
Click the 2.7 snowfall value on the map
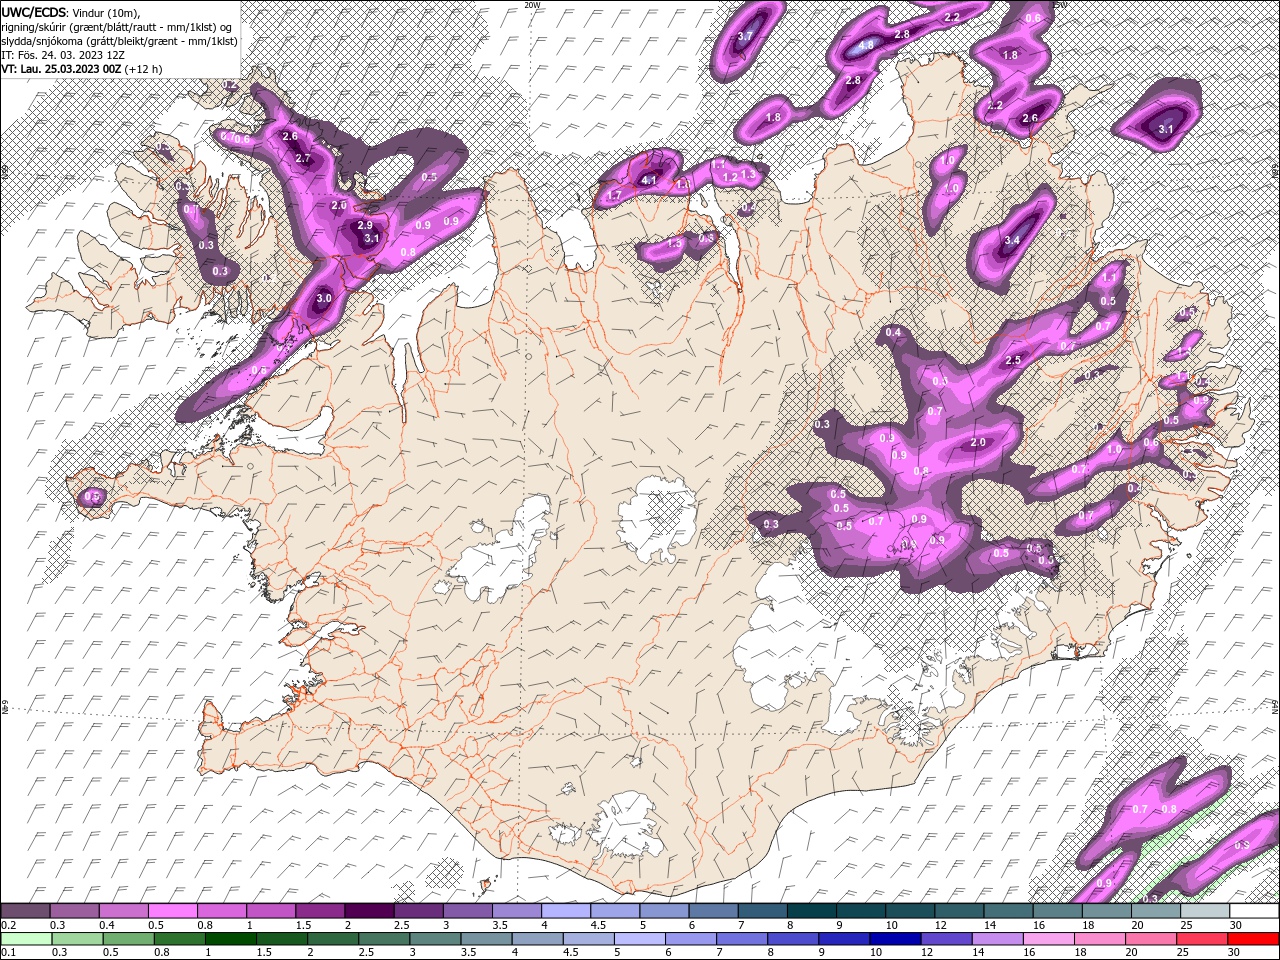pyautogui.click(x=304, y=159)
